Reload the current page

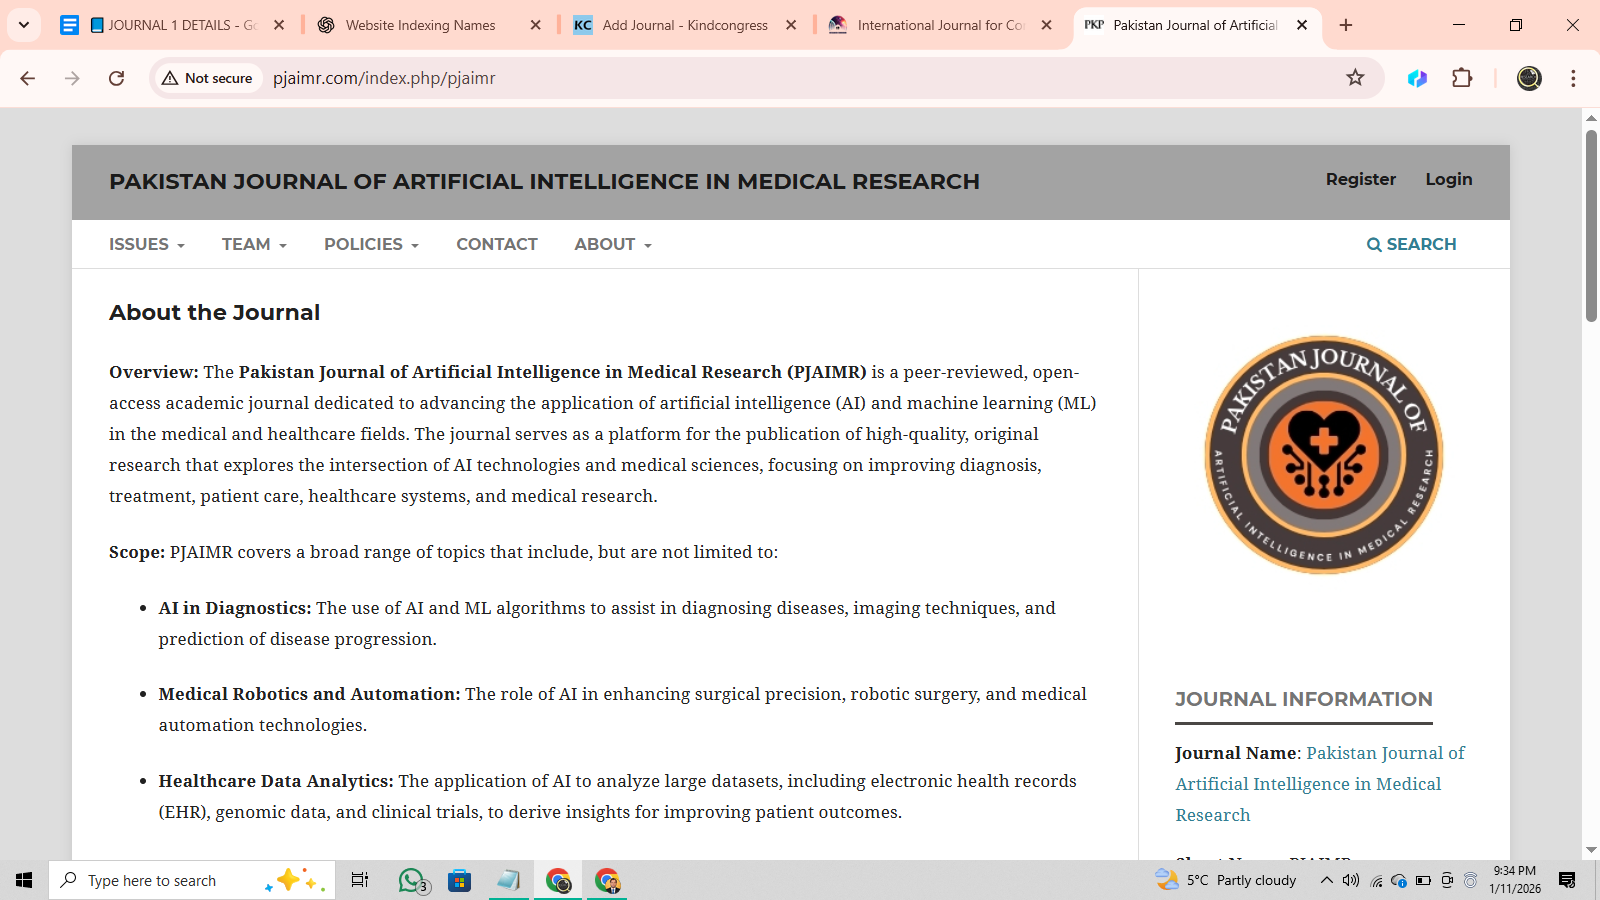[x=117, y=78]
